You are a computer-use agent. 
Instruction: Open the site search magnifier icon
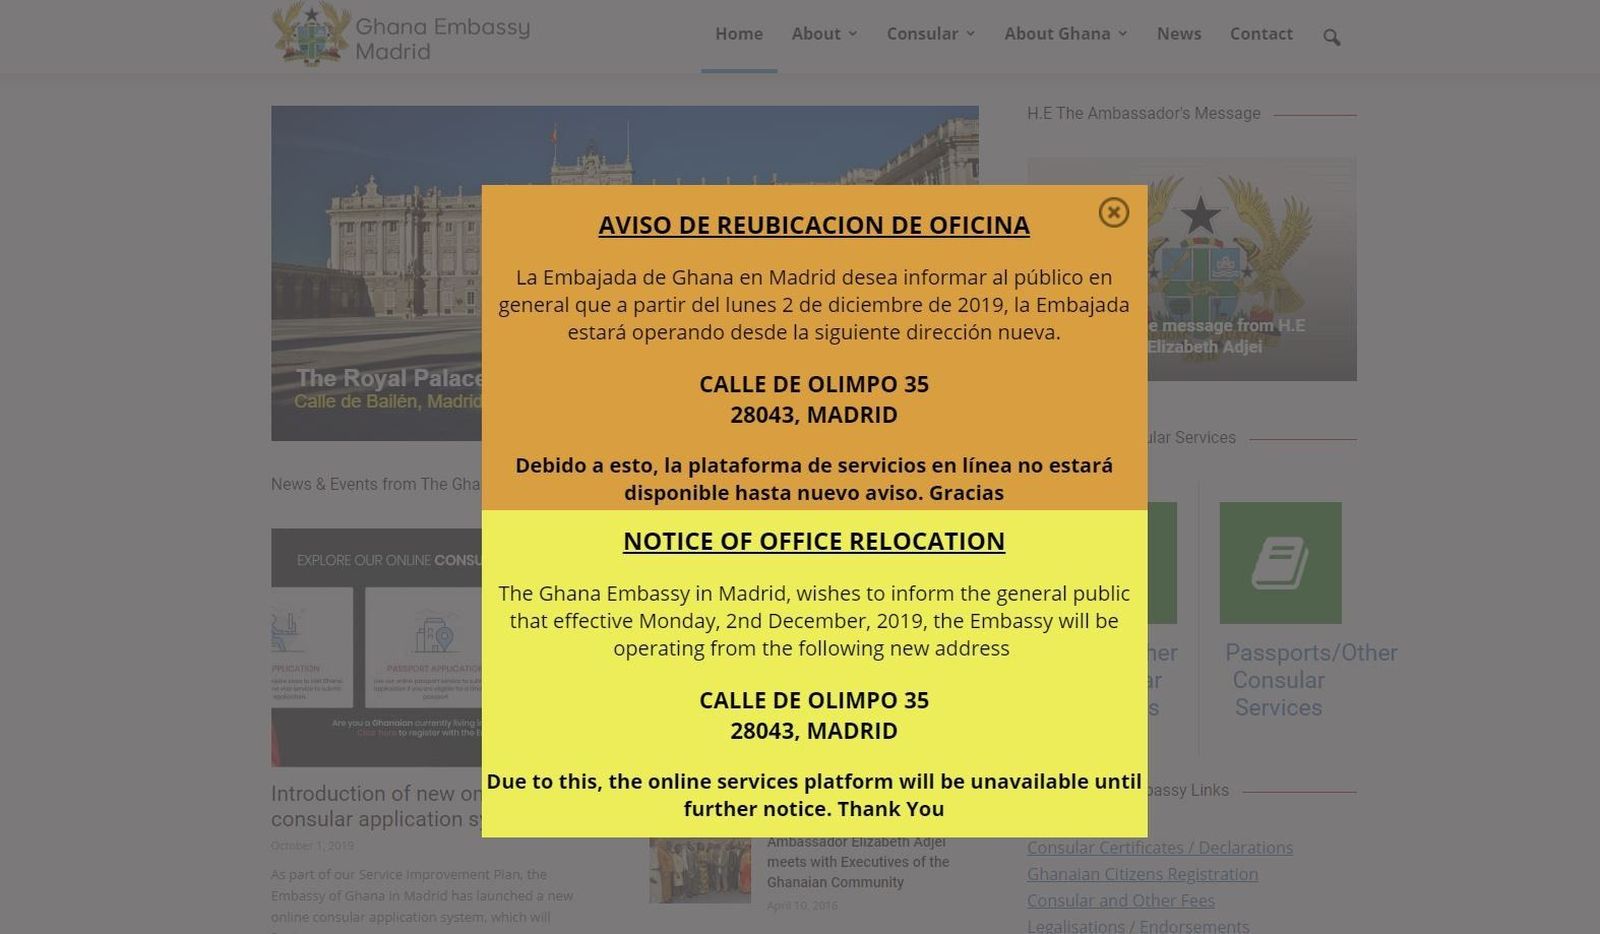[1331, 36]
